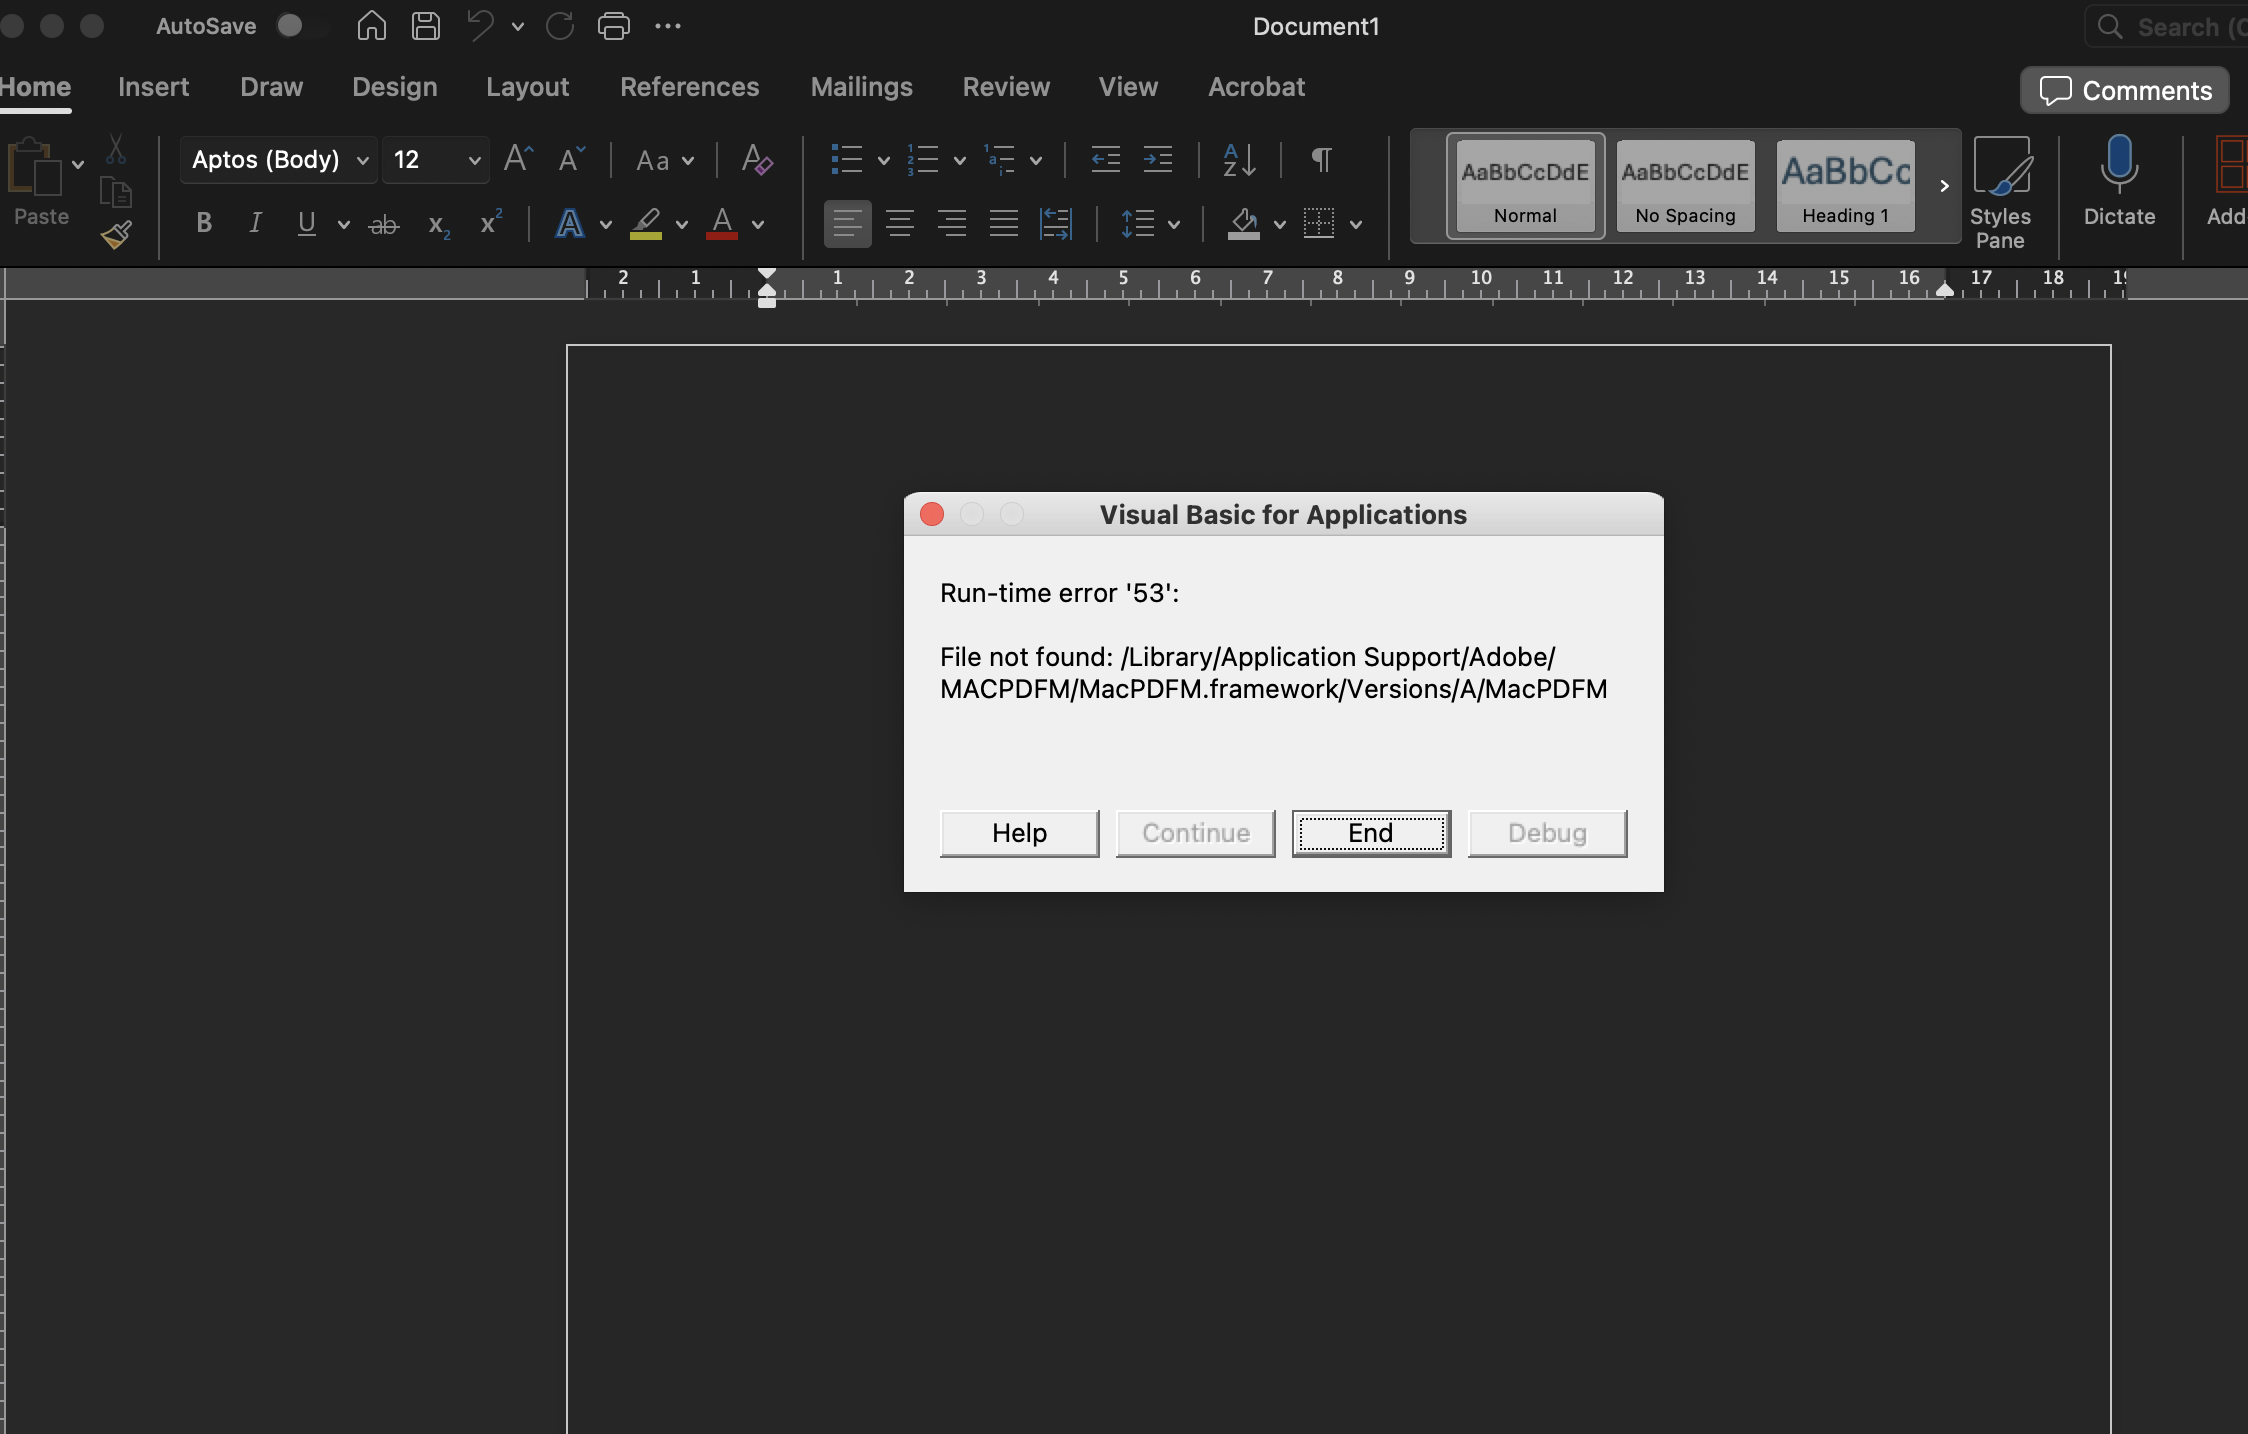Toggle Bold formatting
This screenshot has height=1434, width=2248.
pos(204,223)
